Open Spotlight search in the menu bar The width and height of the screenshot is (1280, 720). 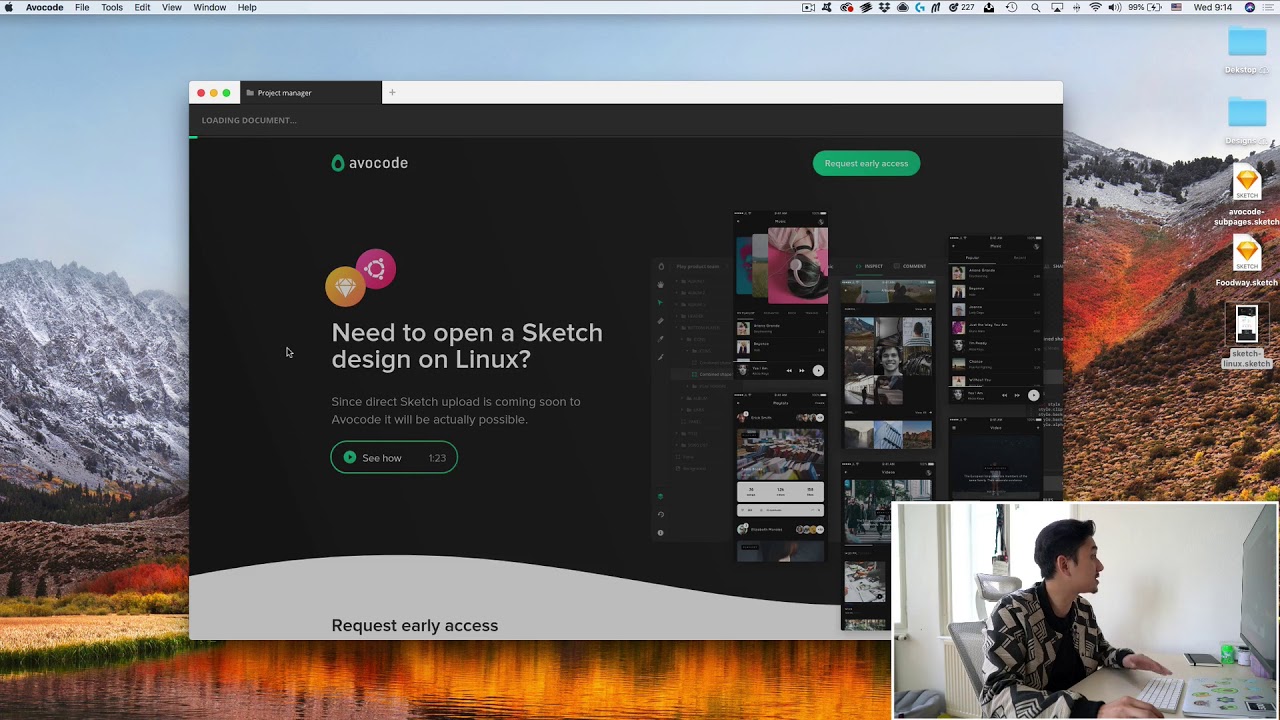[1035, 7]
